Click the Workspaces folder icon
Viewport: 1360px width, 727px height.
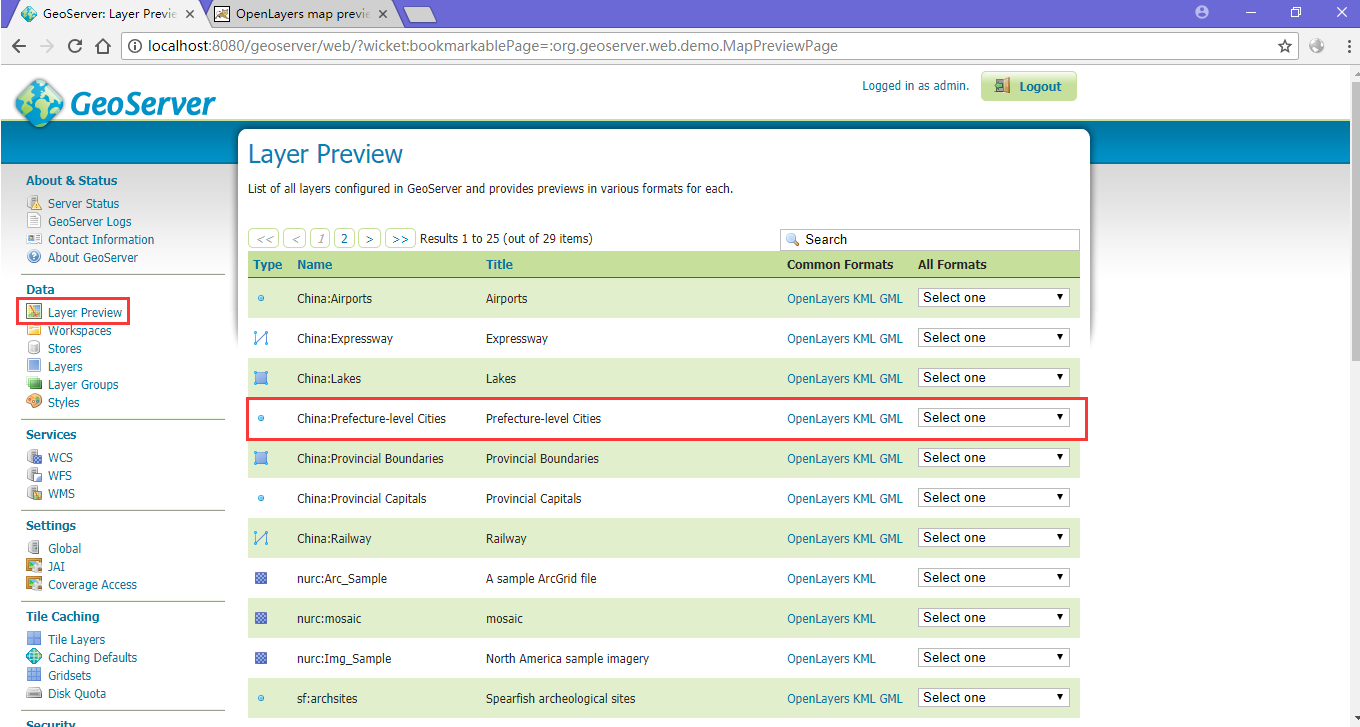(35, 330)
